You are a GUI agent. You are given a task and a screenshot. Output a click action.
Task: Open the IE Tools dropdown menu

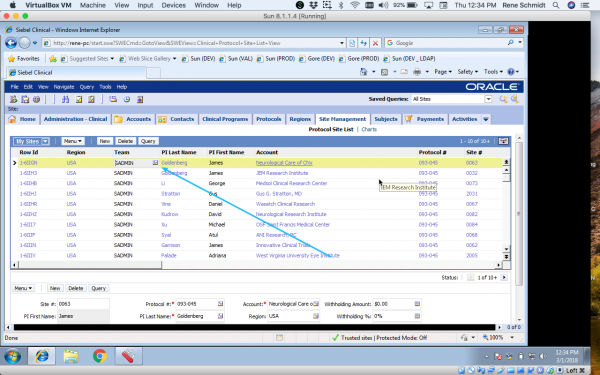493,72
